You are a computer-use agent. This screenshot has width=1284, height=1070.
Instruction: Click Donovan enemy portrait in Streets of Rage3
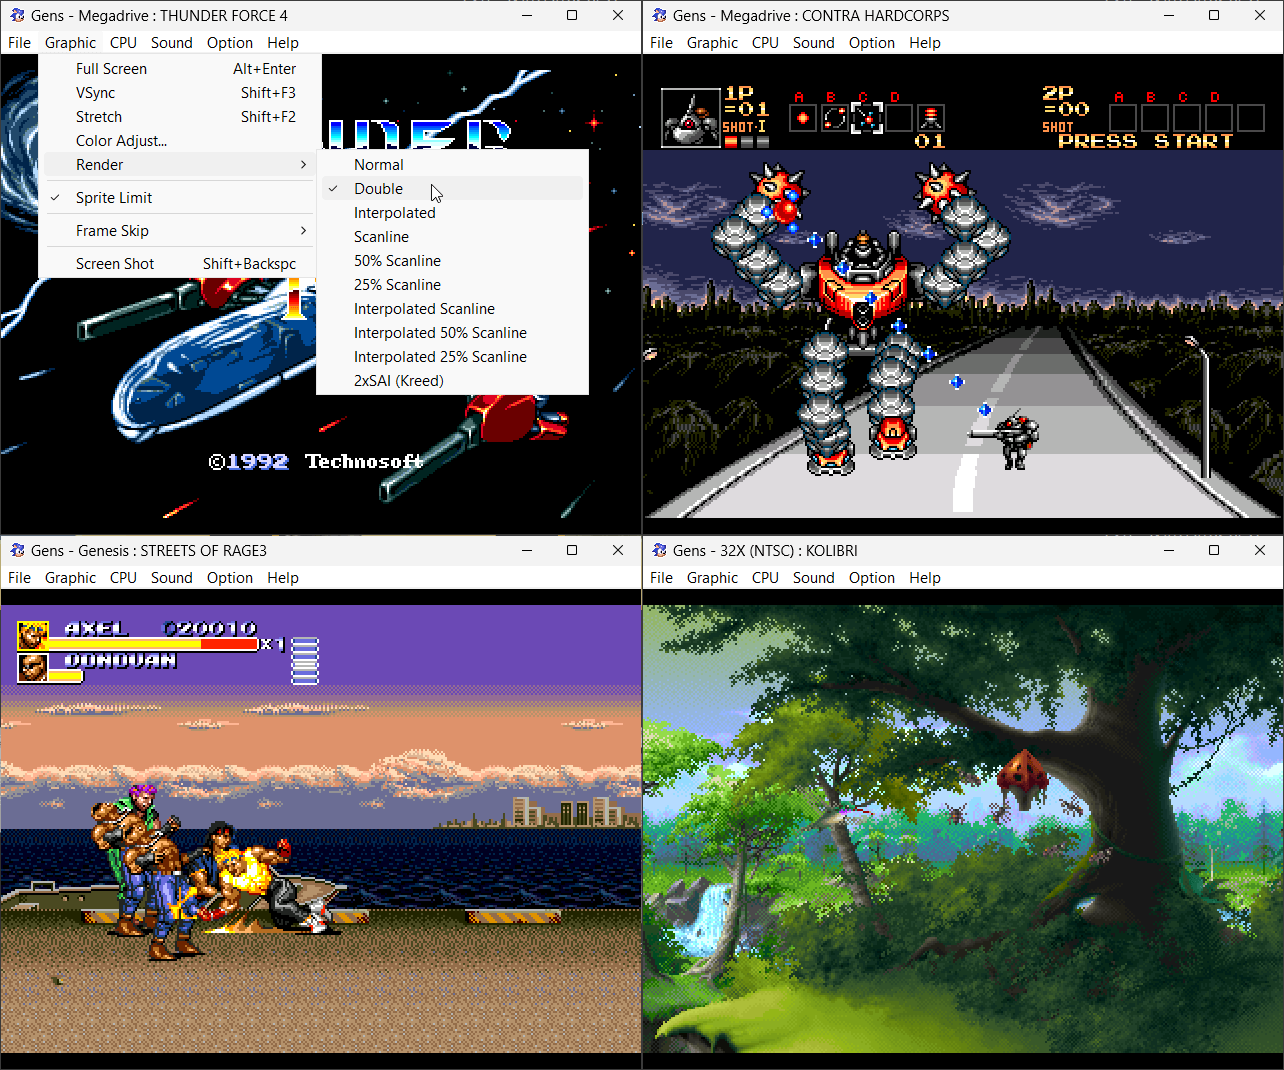[x=33, y=667]
